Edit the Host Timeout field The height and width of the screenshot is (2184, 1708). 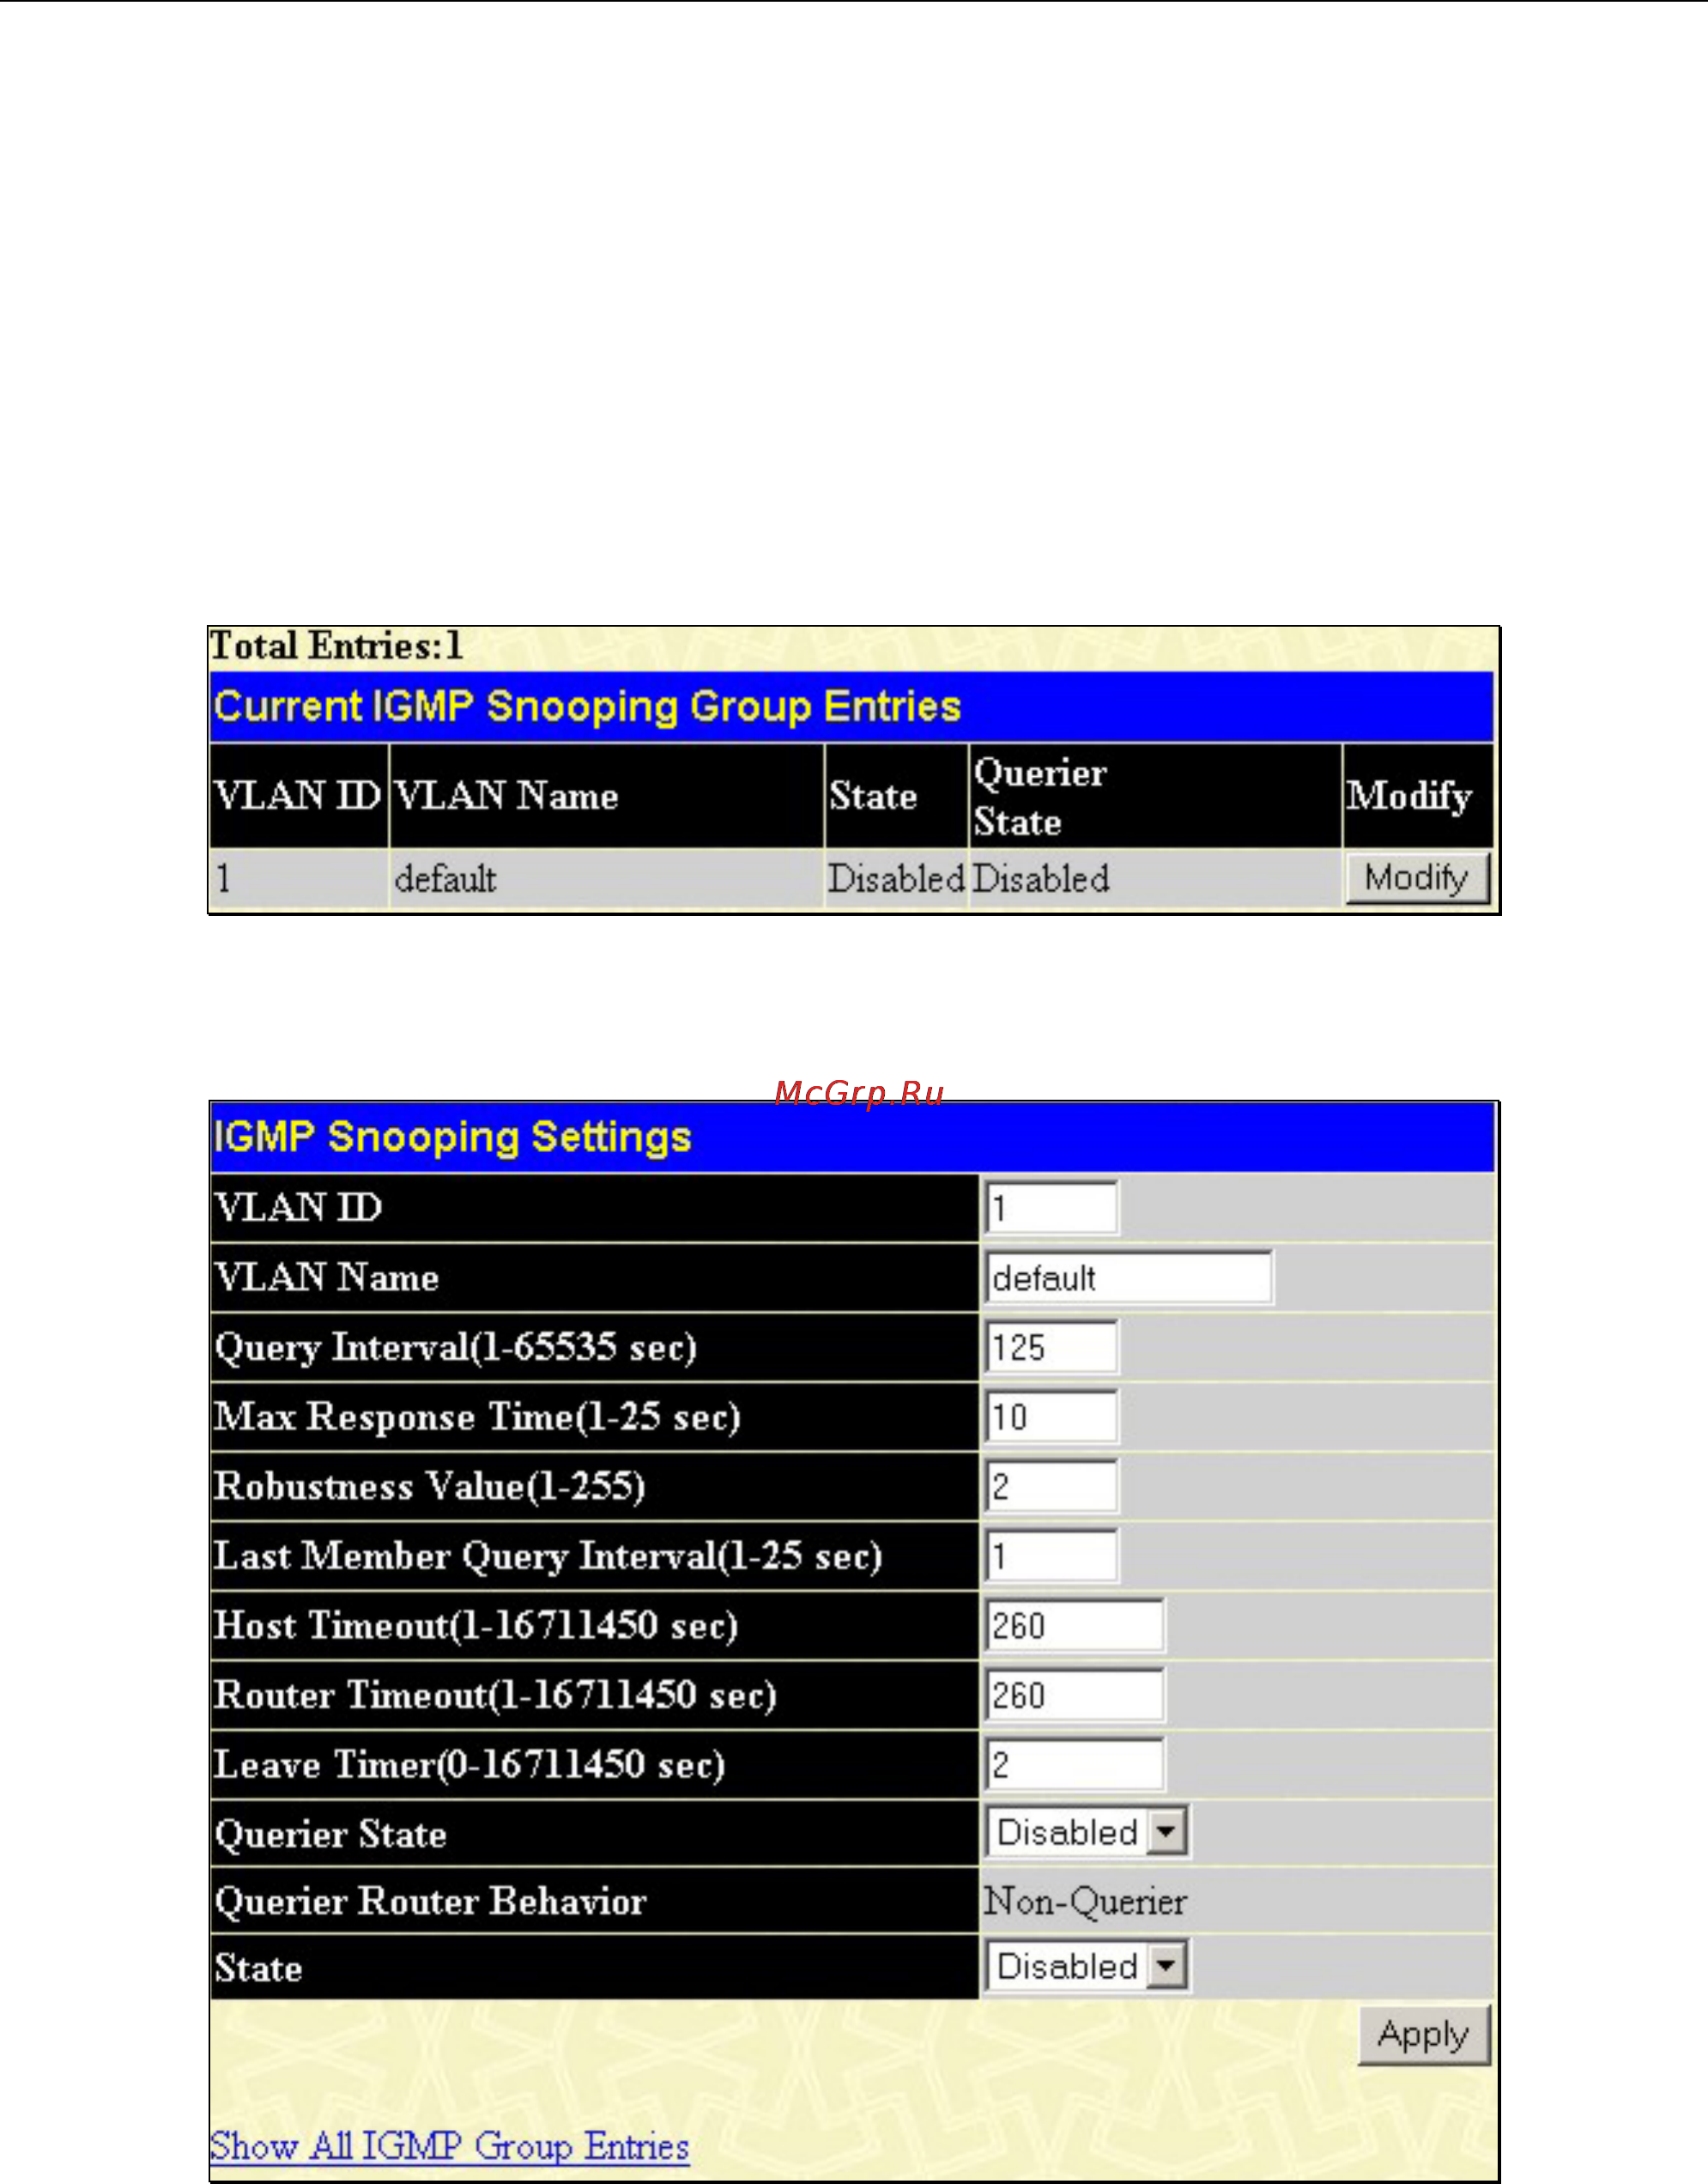1074,1625
